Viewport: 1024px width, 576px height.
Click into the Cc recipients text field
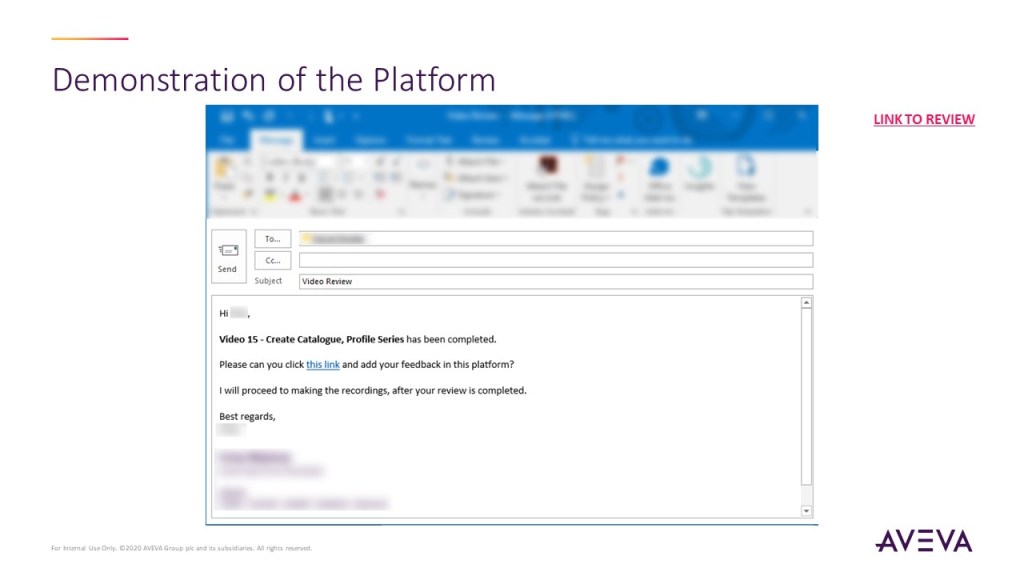pos(555,260)
